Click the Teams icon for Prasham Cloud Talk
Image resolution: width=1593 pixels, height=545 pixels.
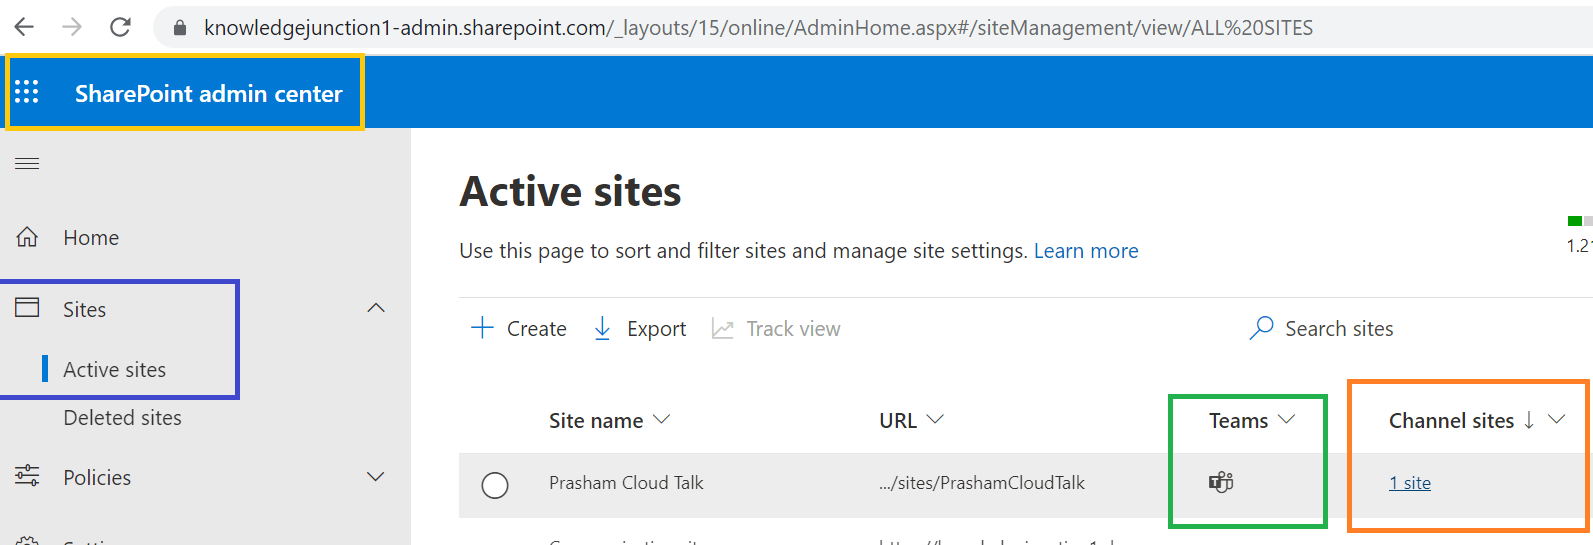pyautogui.click(x=1221, y=483)
